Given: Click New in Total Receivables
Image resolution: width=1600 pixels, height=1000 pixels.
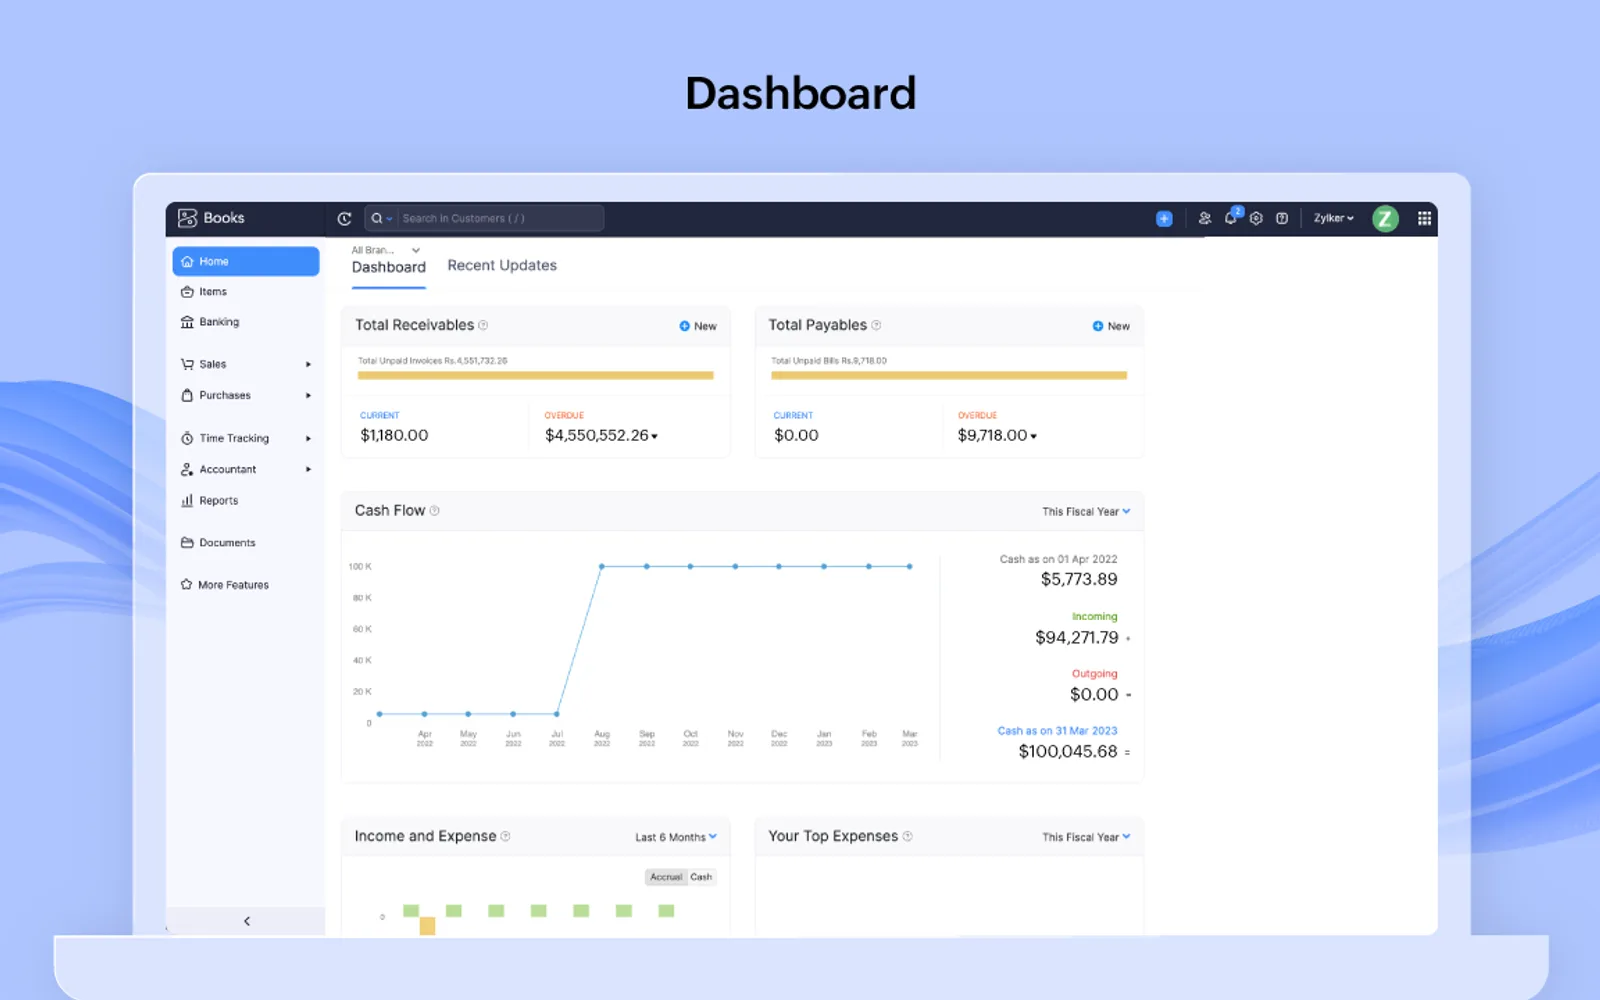Looking at the screenshot, I should coord(698,326).
